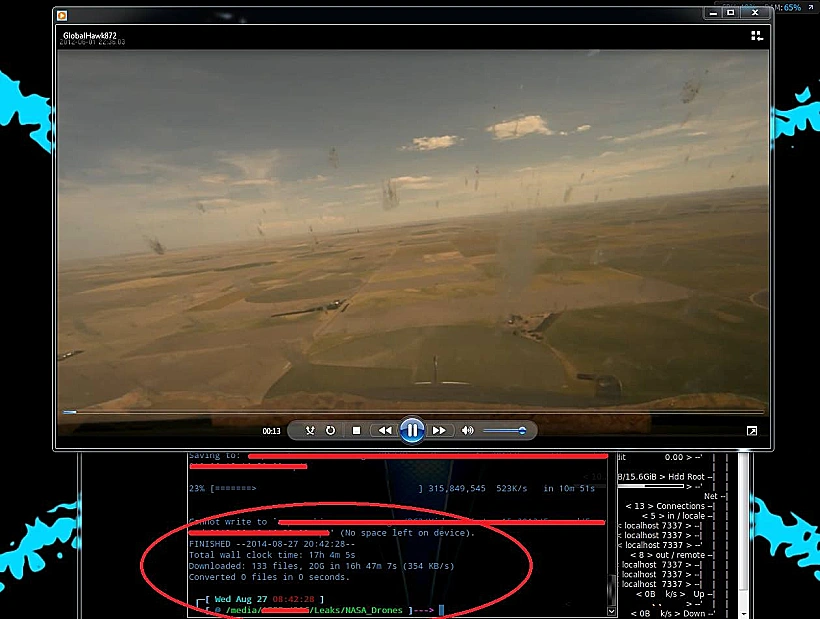The width and height of the screenshot is (820, 619).
Task: Click the terminal vertical scrollbar
Action: 613,530
